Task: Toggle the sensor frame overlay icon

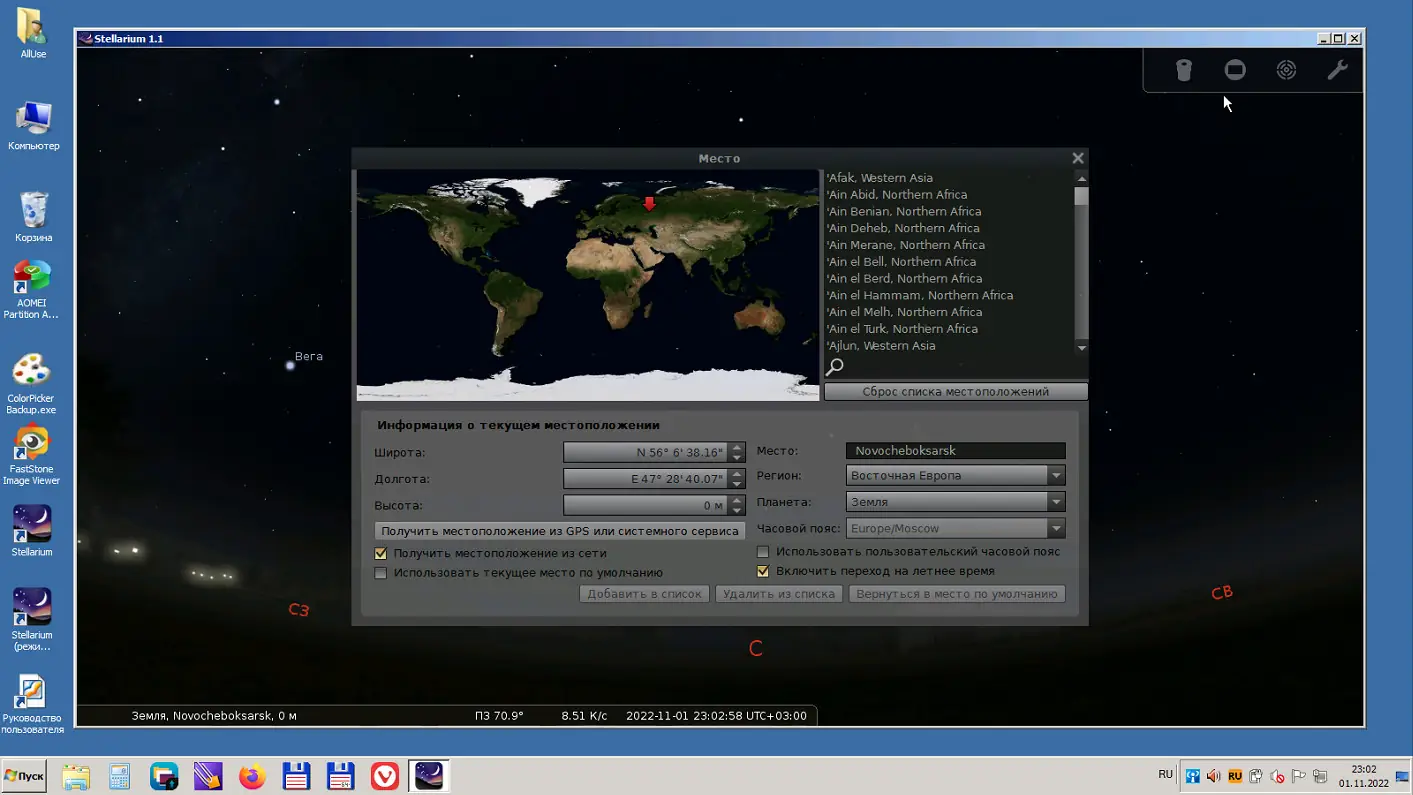Action: [x=1235, y=70]
